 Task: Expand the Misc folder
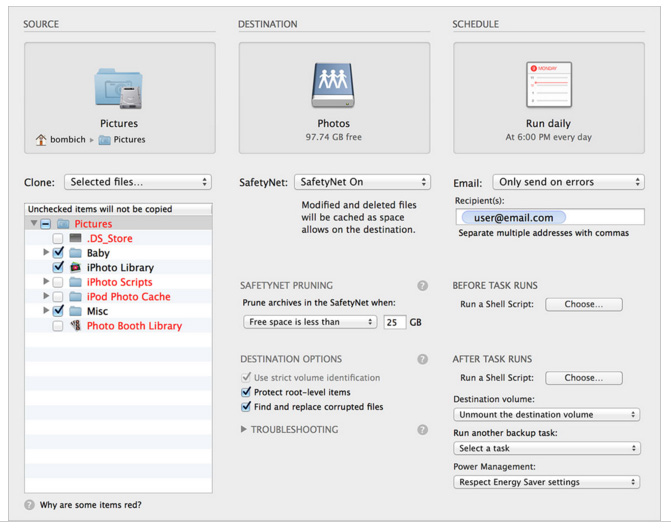[x=46, y=310]
